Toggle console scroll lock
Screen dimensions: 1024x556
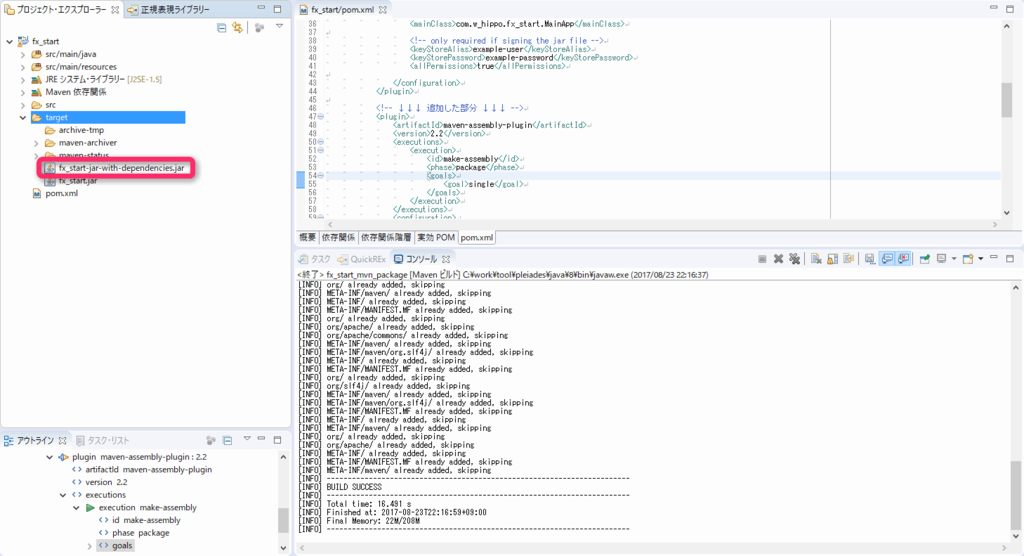coord(833,259)
